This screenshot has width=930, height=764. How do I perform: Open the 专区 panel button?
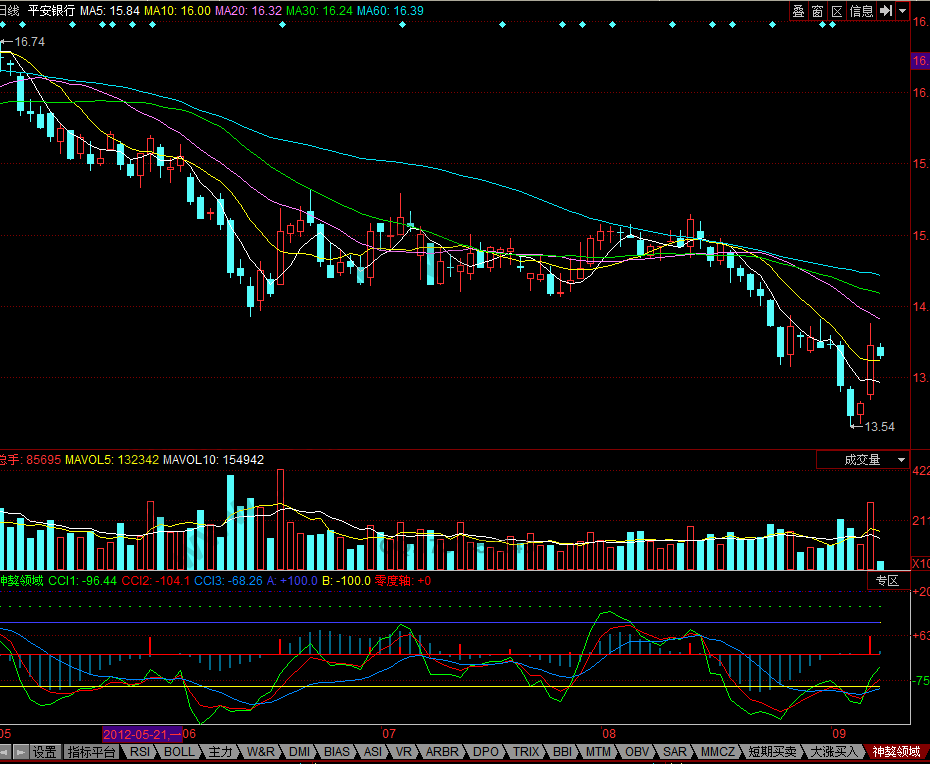click(888, 580)
